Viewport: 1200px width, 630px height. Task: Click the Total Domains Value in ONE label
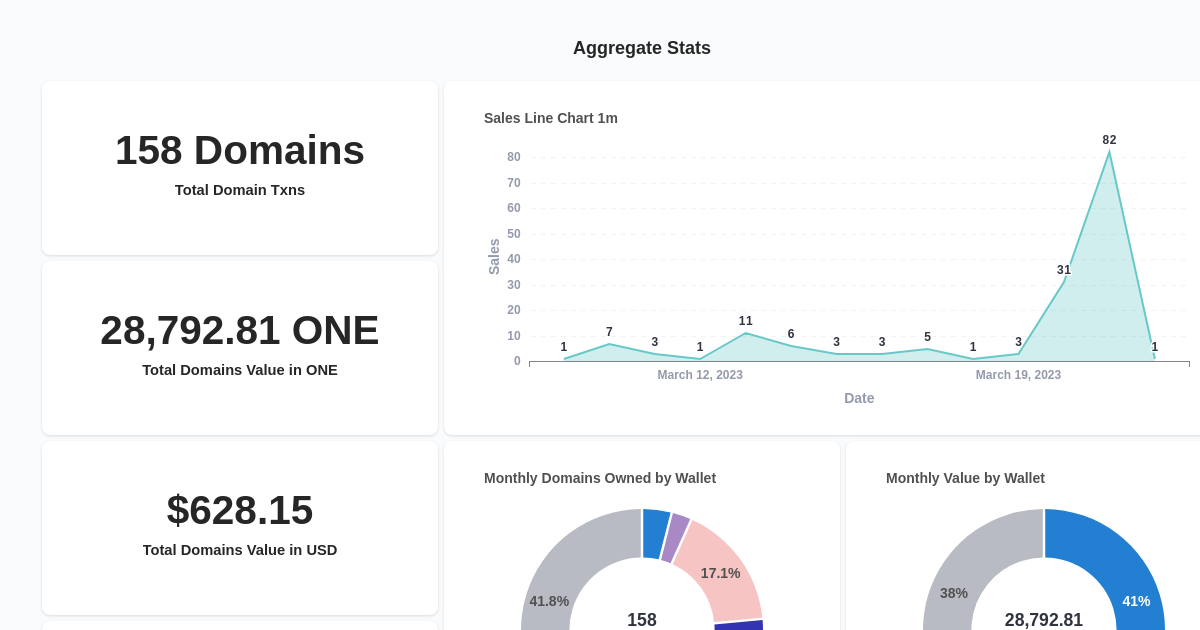(240, 370)
